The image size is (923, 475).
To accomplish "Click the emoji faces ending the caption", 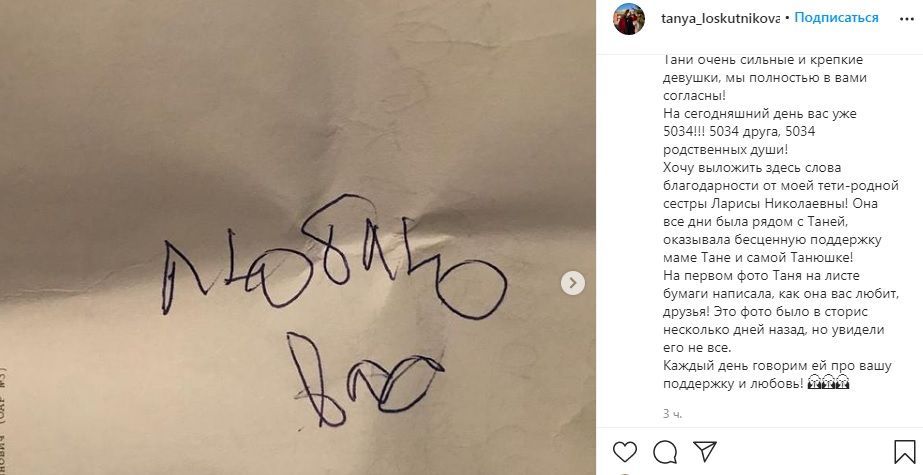I will (x=828, y=383).
